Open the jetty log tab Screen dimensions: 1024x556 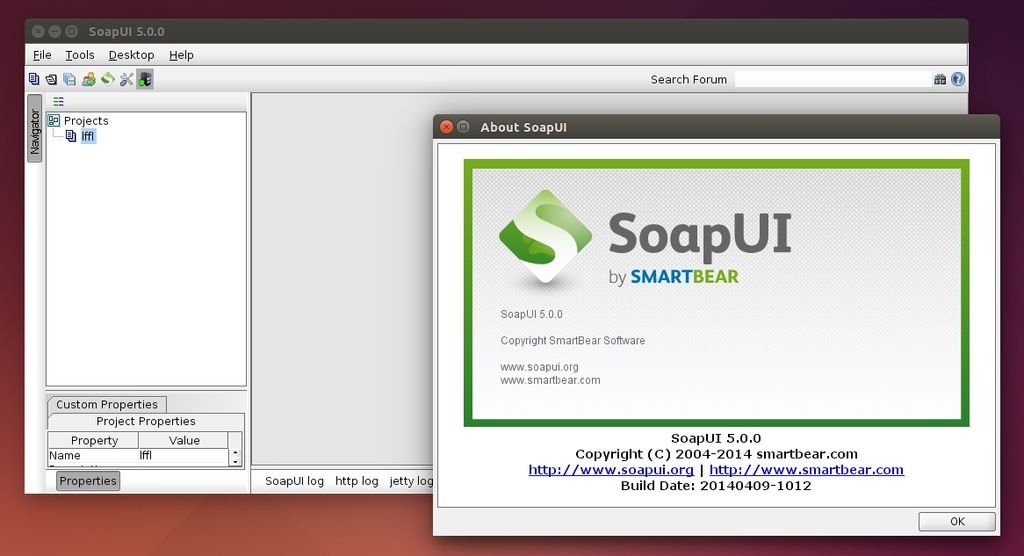click(411, 481)
